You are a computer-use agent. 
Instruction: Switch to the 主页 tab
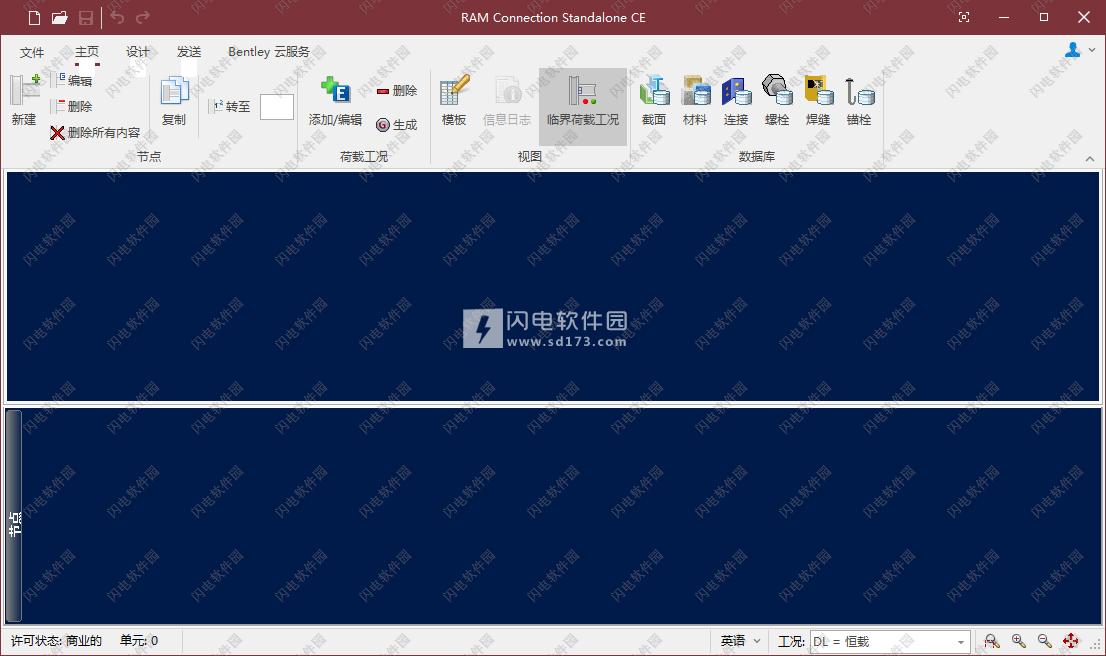(87, 52)
